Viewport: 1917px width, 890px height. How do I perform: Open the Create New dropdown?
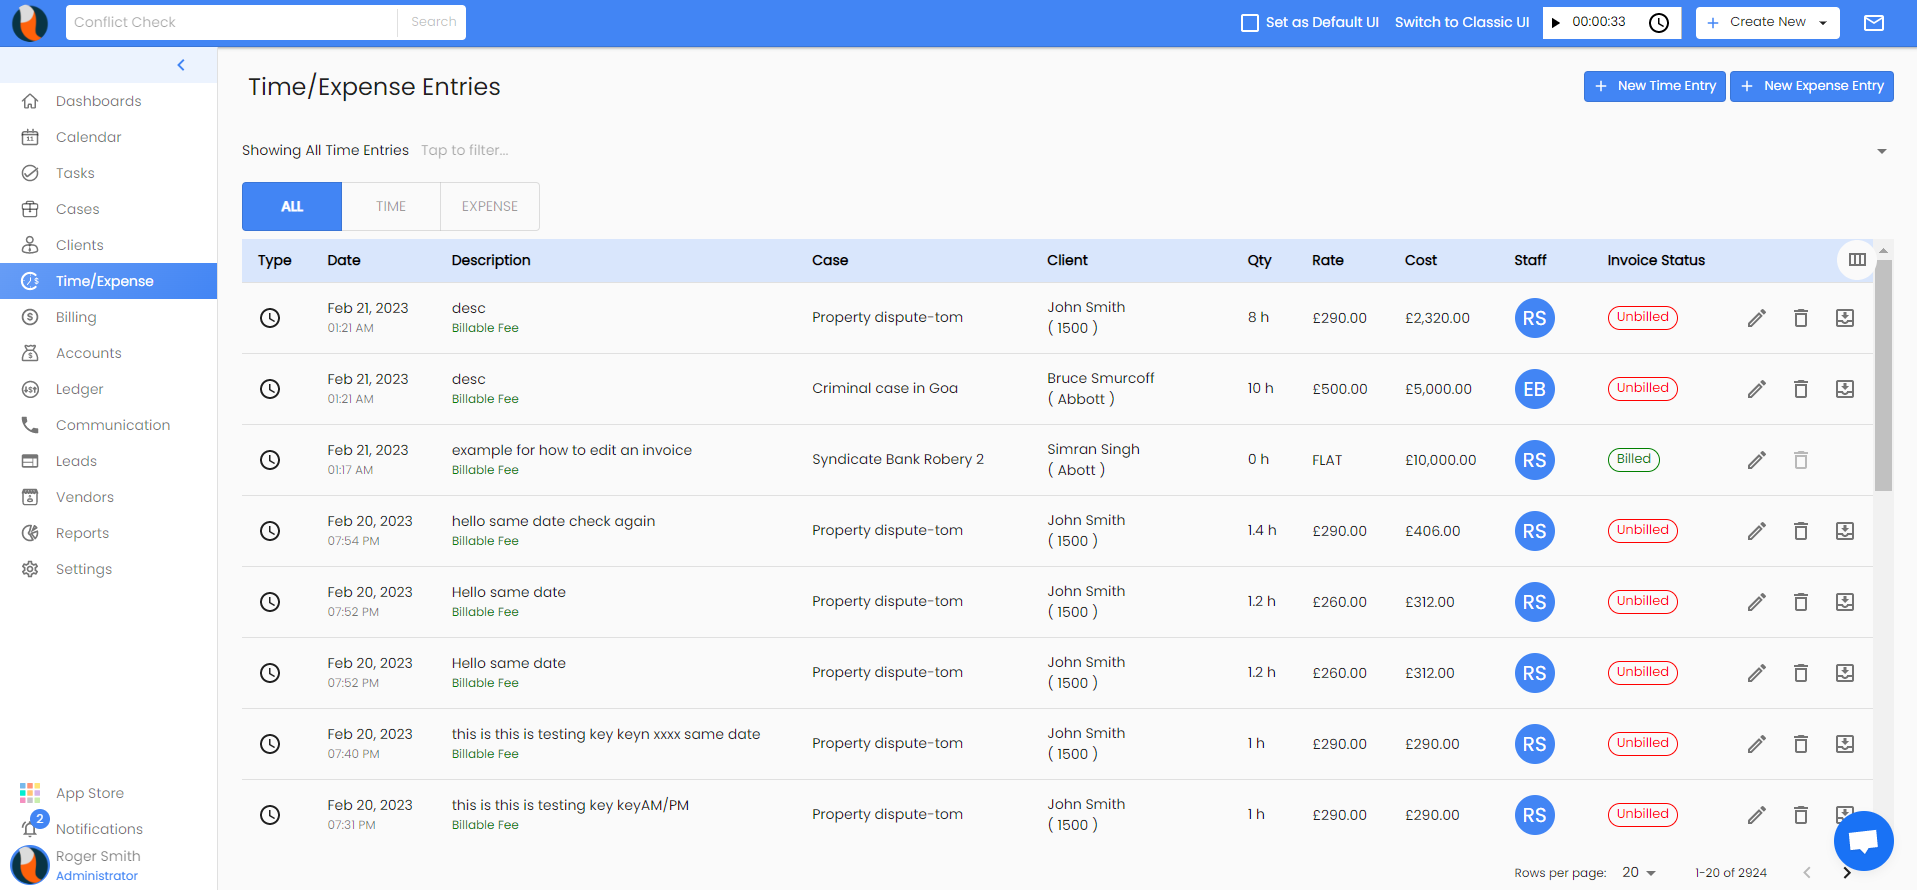[1767, 23]
